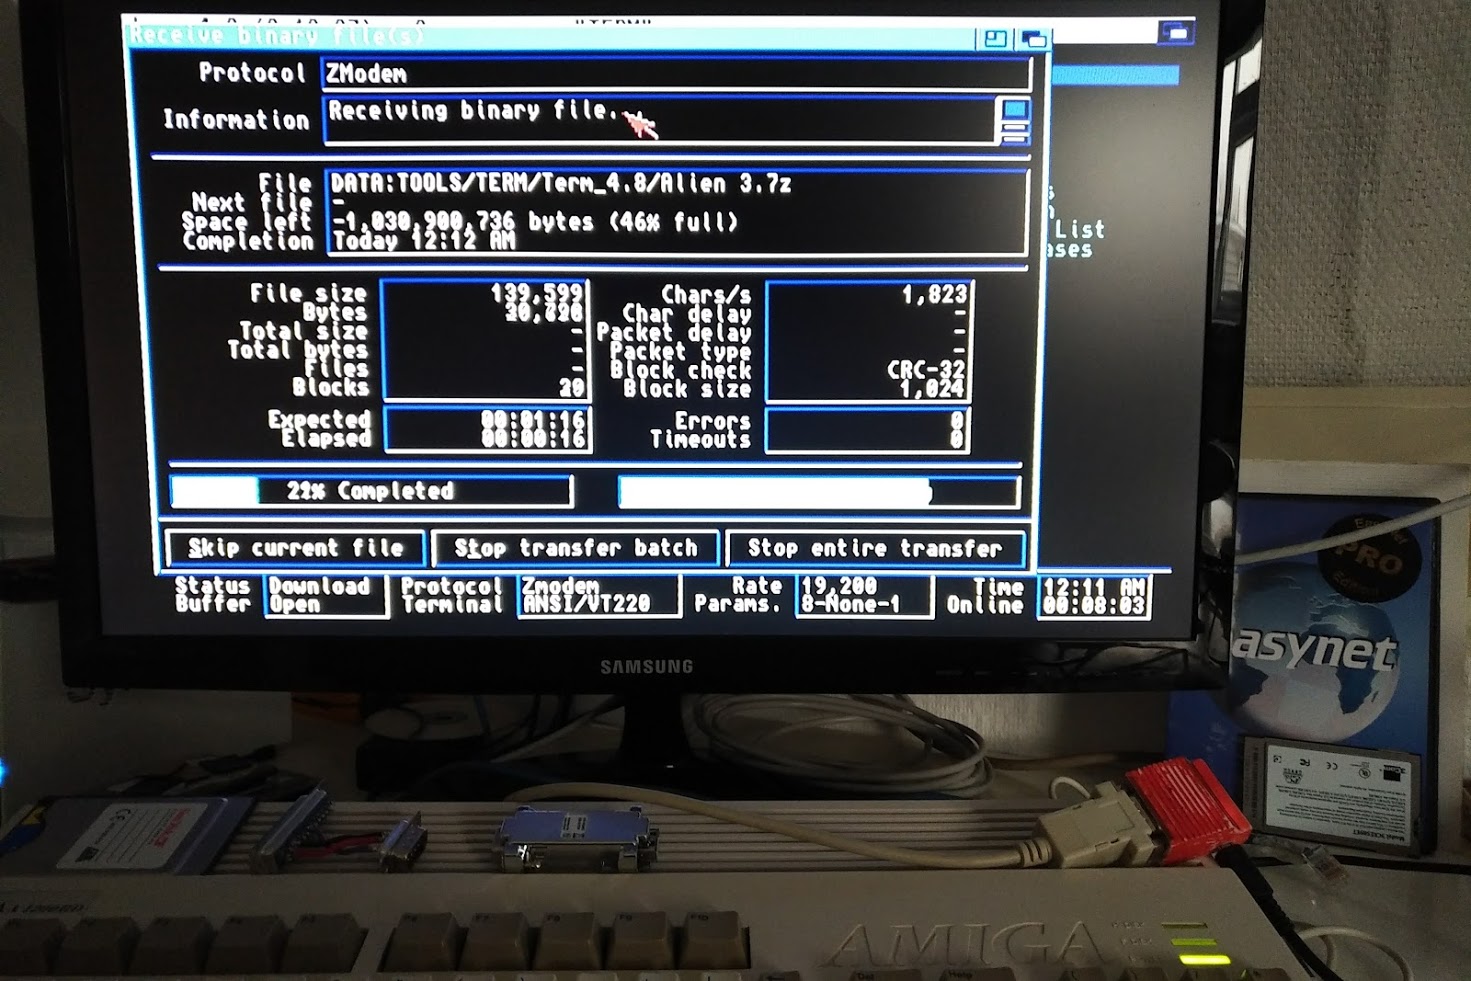Click the online time '00:08:03'
This screenshot has width=1471, height=981.
(x=1094, y=606)
